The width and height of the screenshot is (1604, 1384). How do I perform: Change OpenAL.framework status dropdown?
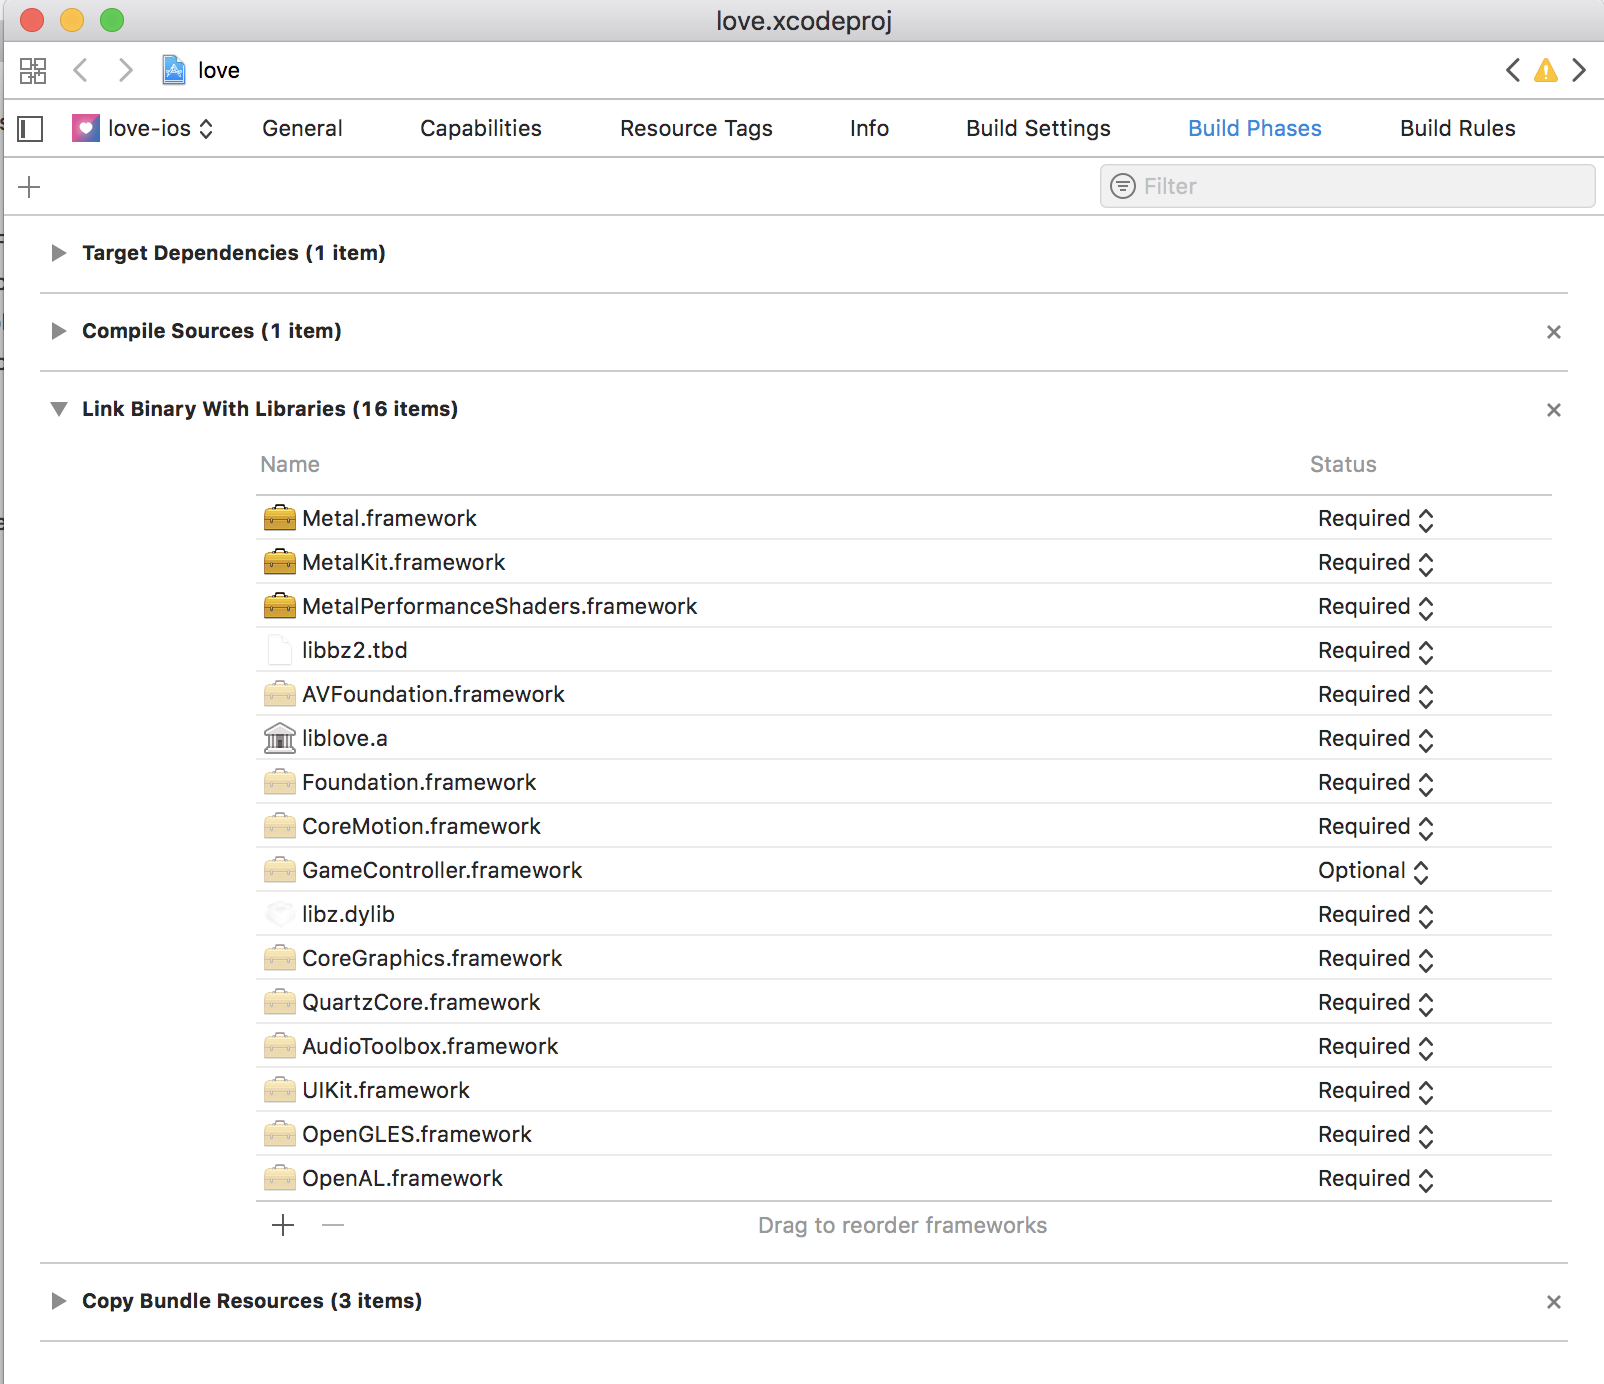[1376, 1179]
